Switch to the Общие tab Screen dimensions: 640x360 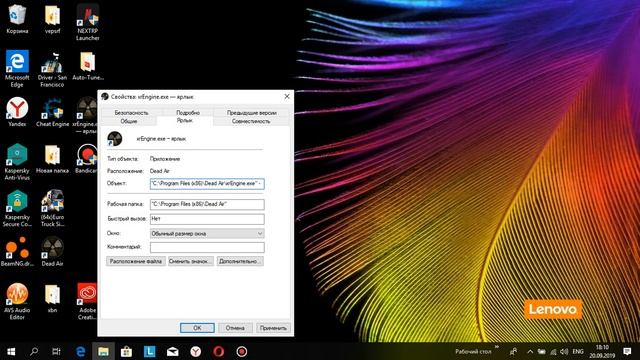(x=129, y=121)
